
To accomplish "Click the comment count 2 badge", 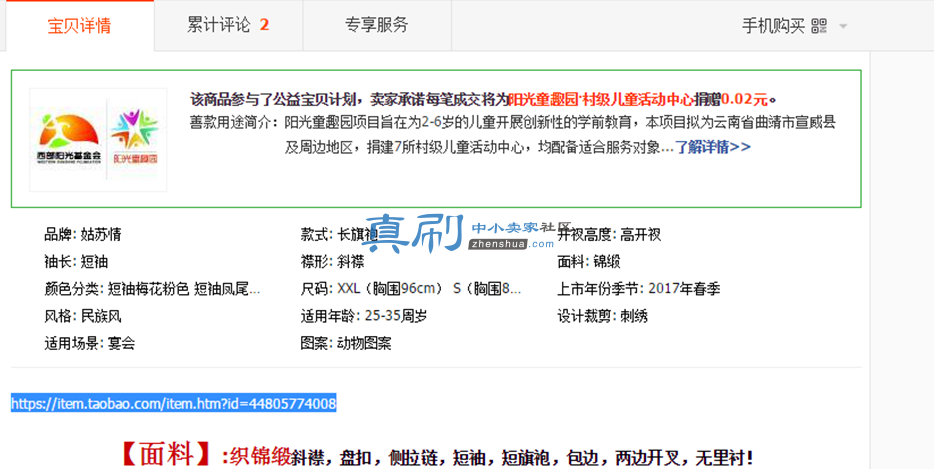I will (264, 25).
